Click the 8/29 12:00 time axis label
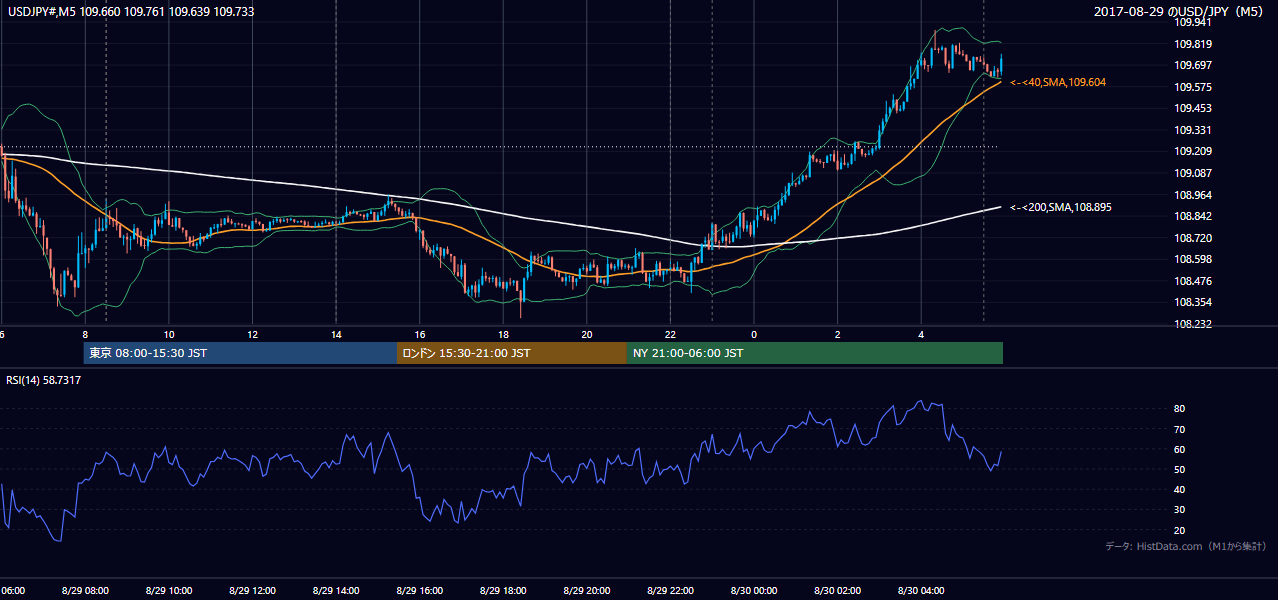 coord(252,590)
